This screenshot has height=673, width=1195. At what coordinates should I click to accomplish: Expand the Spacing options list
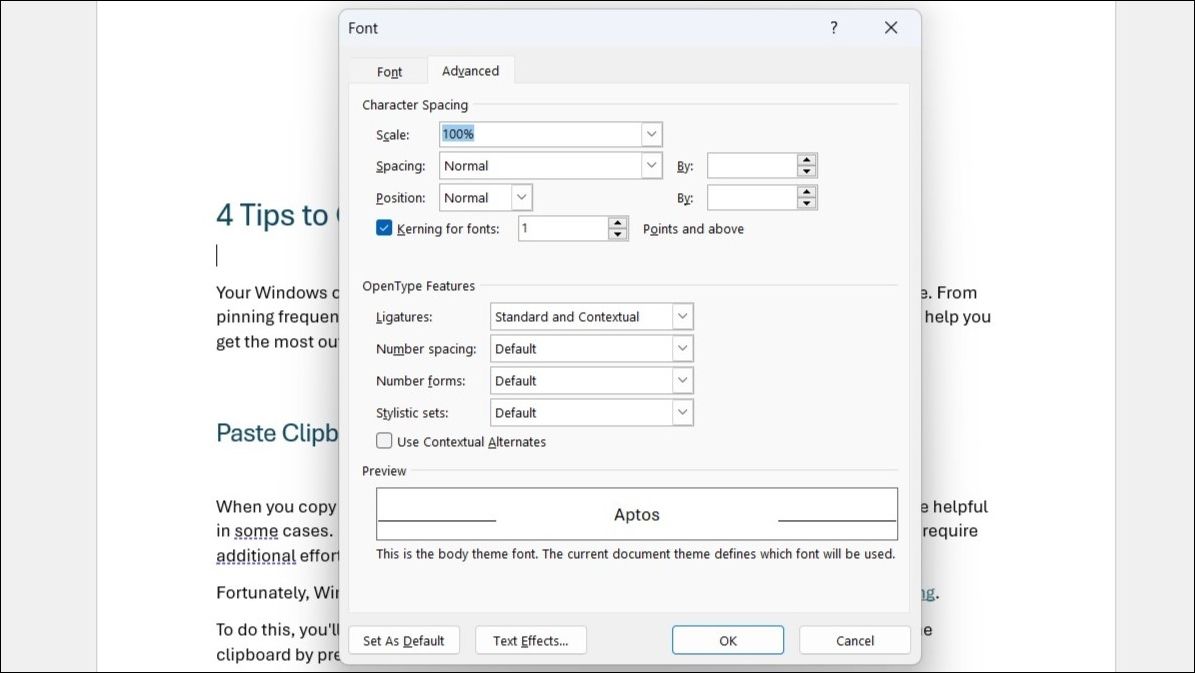(651, 165)
